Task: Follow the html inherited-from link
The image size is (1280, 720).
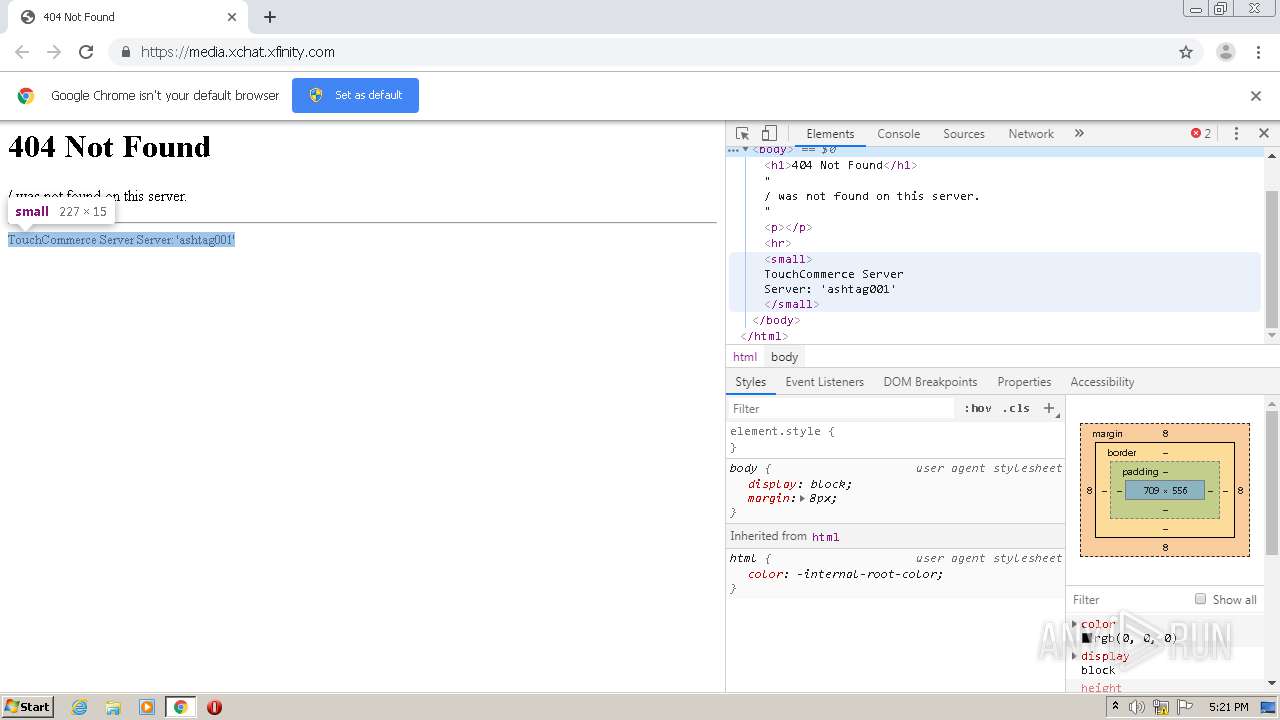Action: point(825,537)
